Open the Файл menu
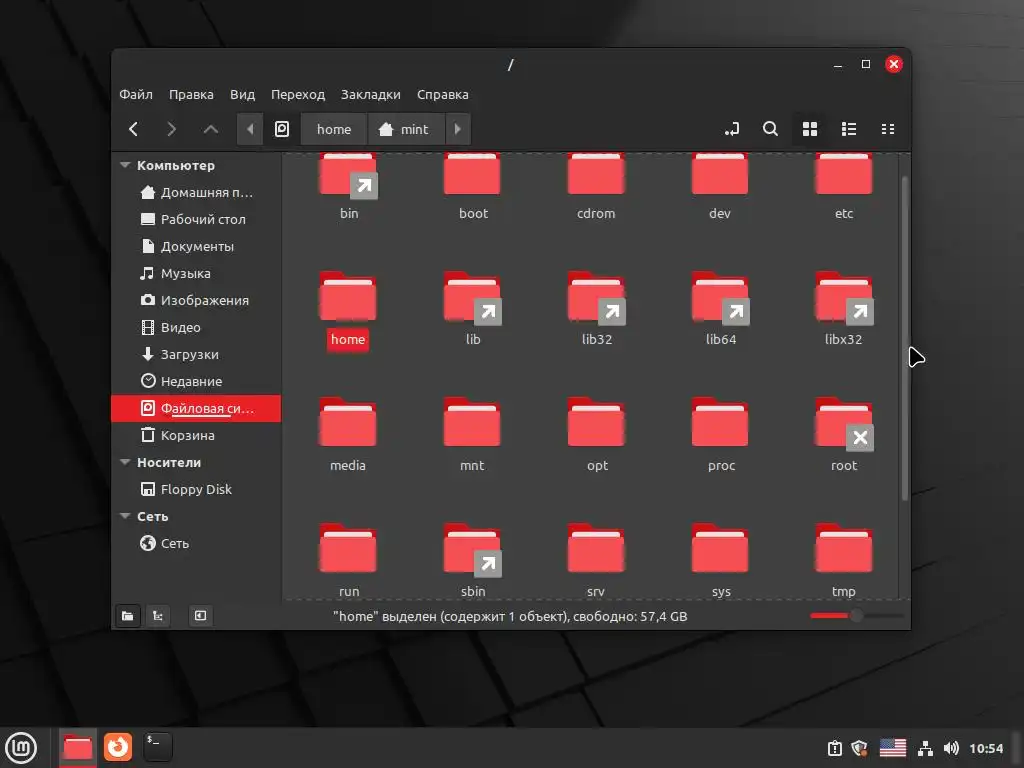1024x768 pixels. coord(136,95)
